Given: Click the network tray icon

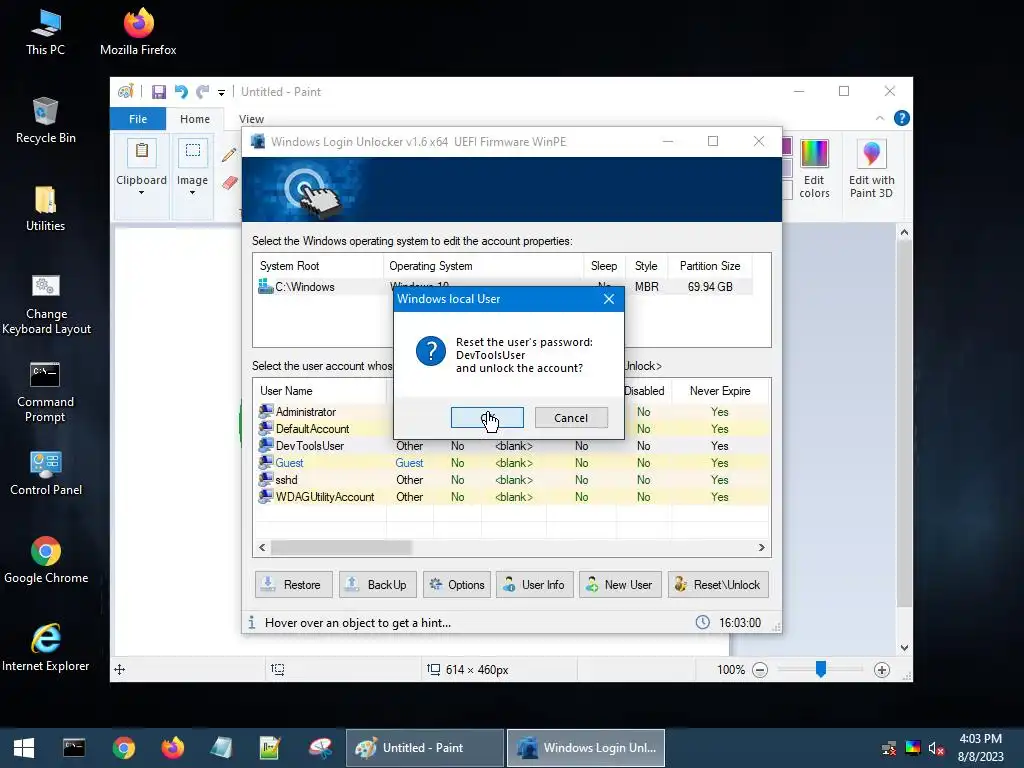Looking at the screenshot, I should pyautogui.click(x=889, y=748).
